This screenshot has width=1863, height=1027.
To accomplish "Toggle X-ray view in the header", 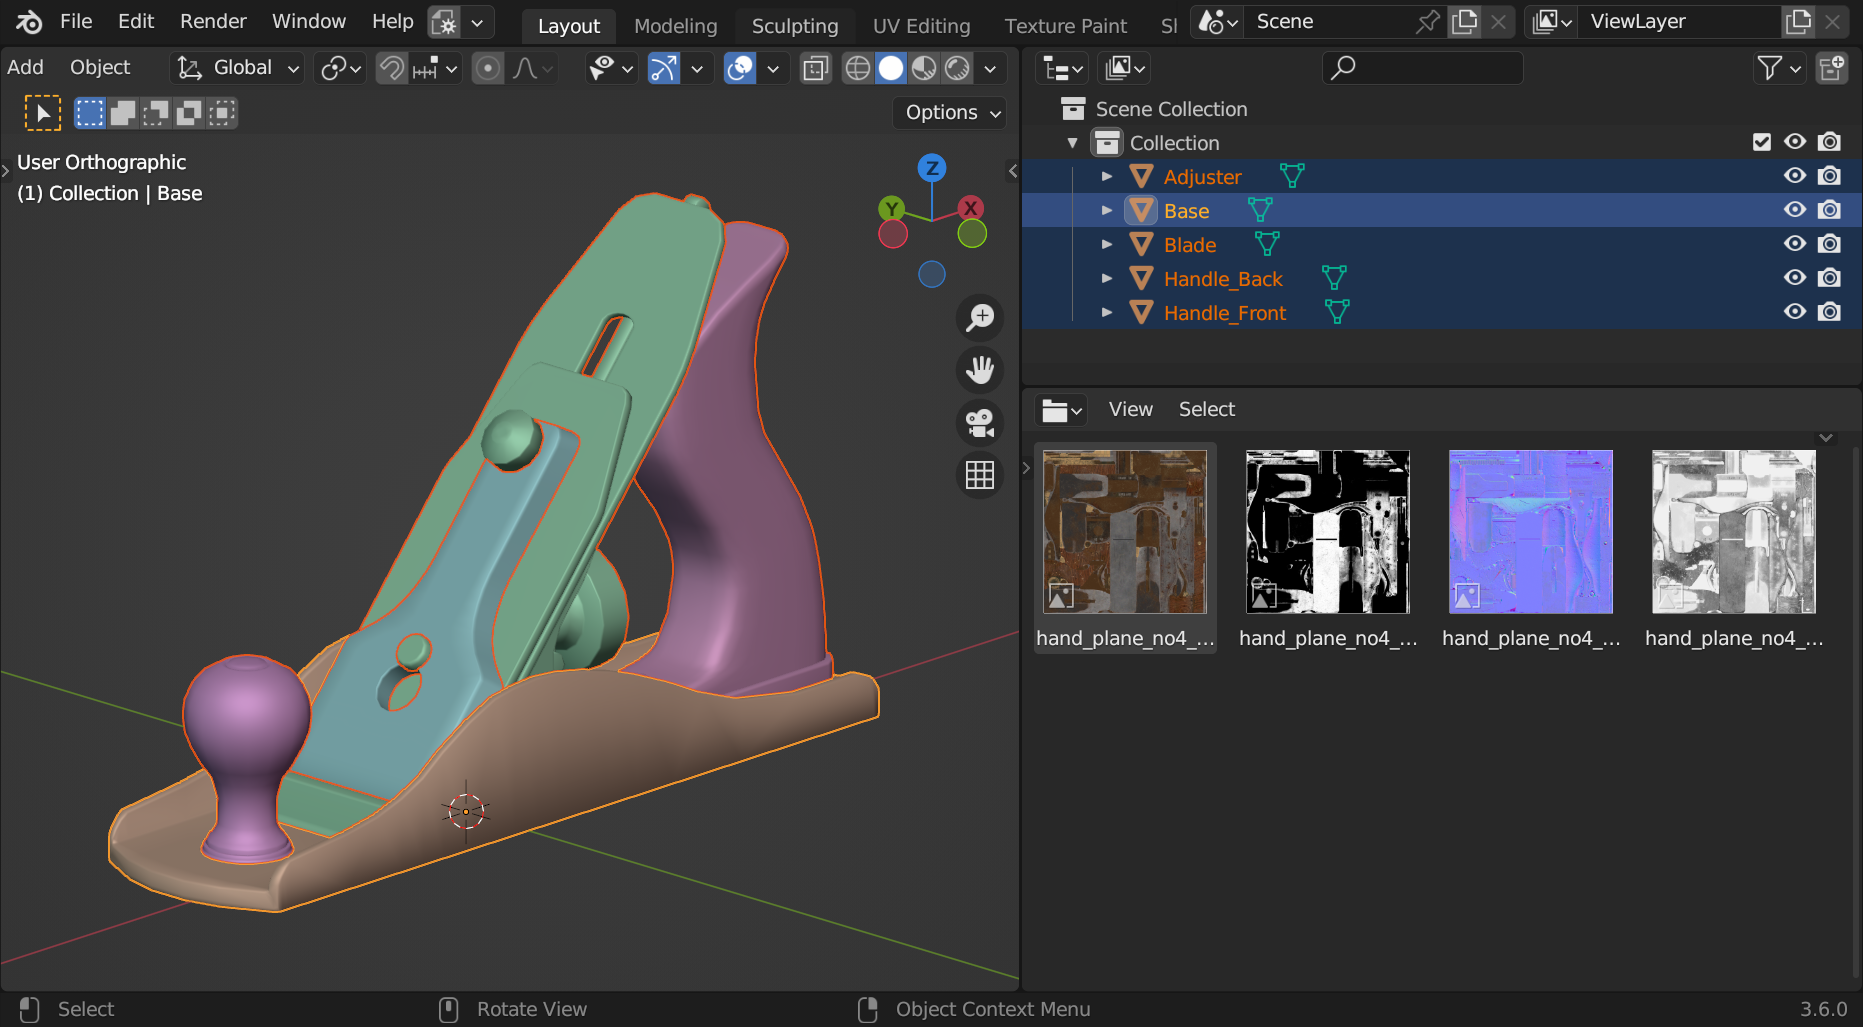I will click(816, 68).
